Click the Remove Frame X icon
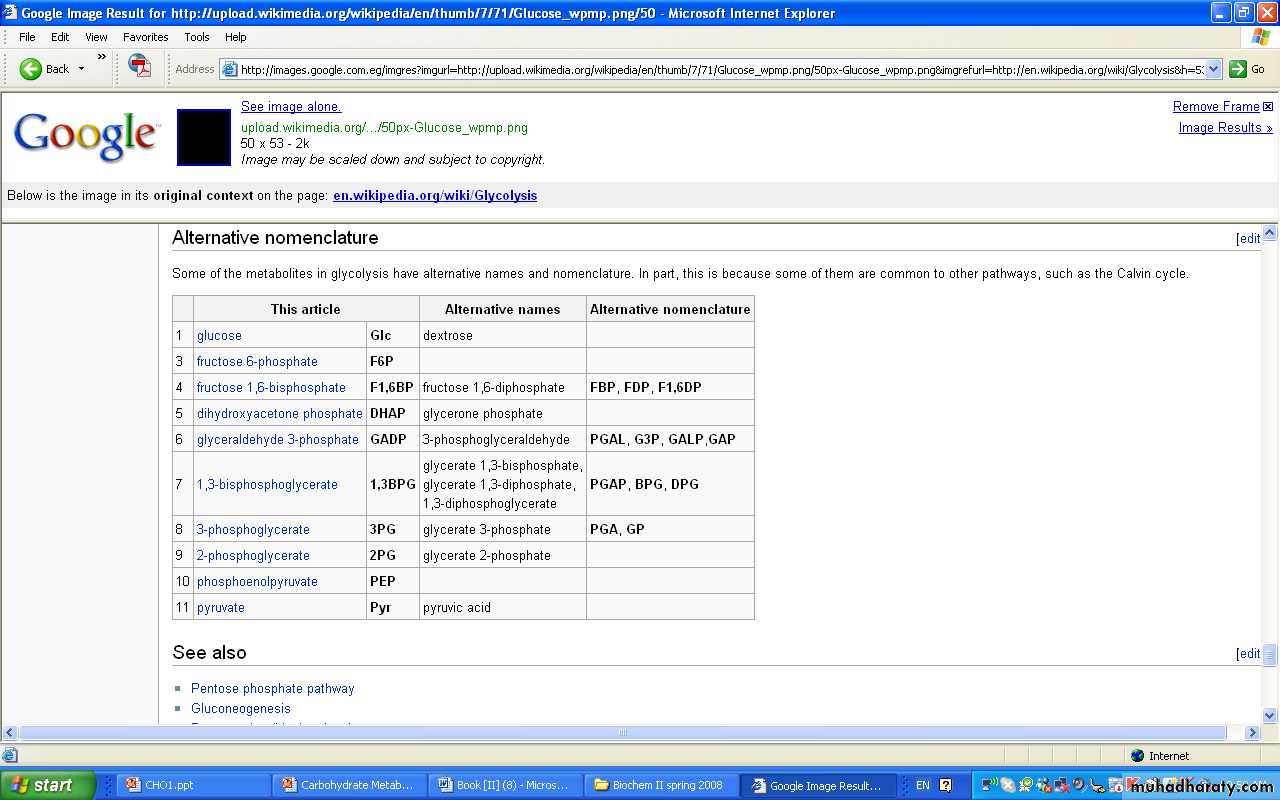Screen dimensions: 1280x800 [x=1268, y=107]
